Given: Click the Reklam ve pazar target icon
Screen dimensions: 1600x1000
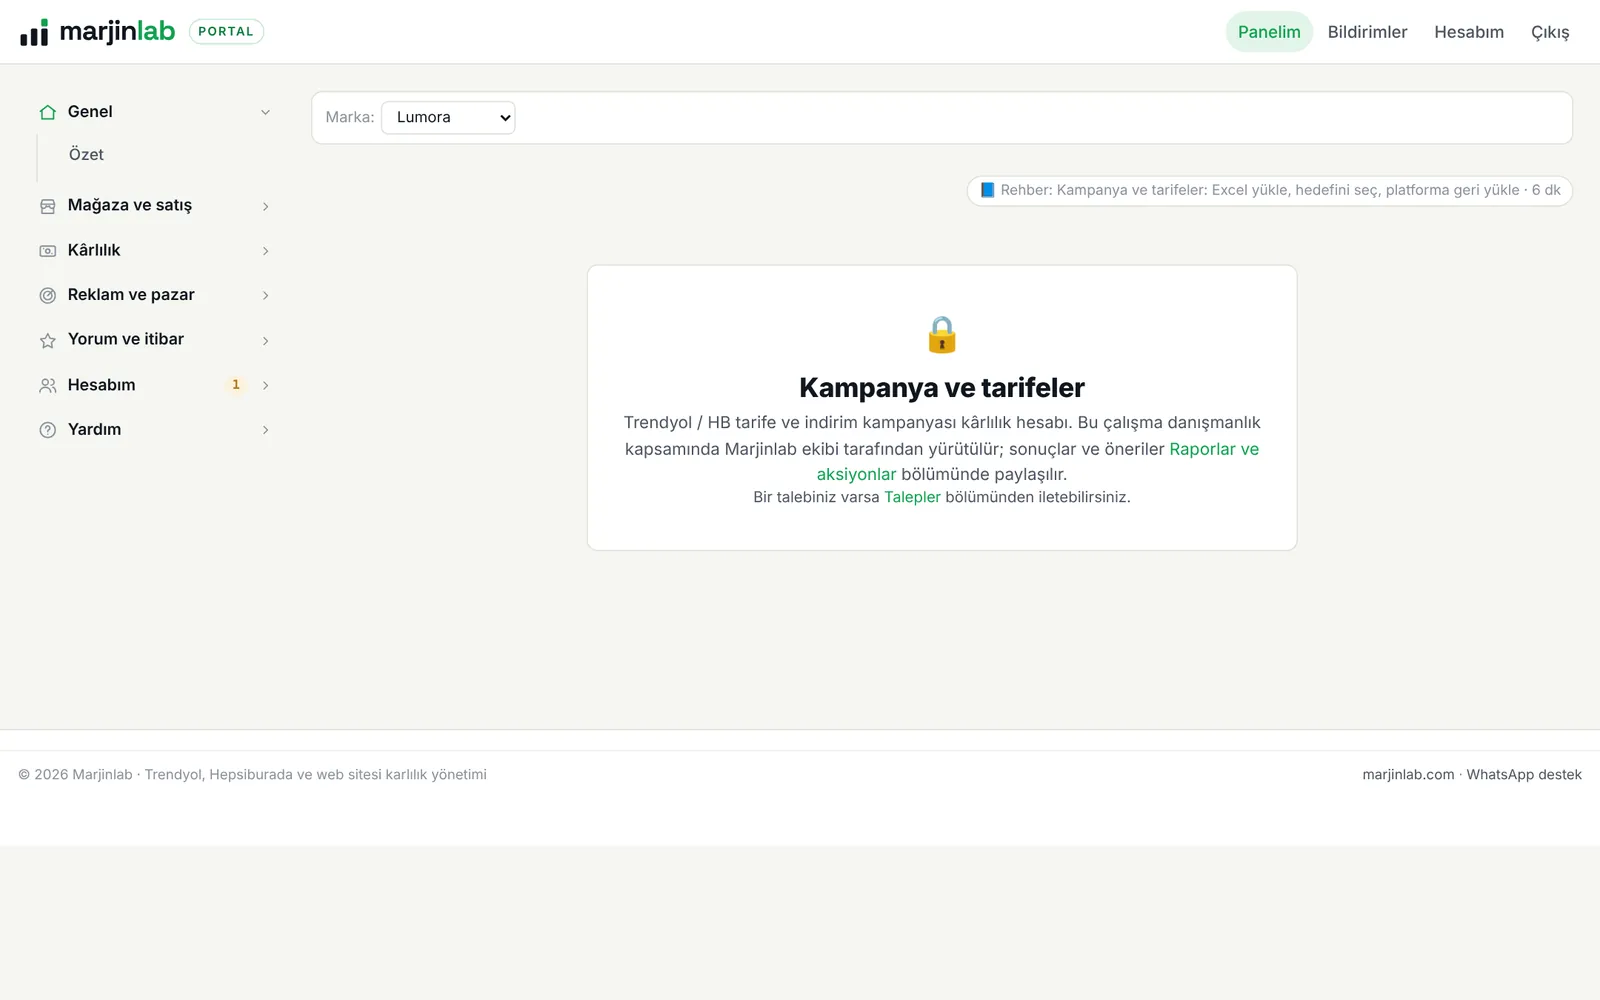Looking at the screenshot, I should click(x=47, y=295).
